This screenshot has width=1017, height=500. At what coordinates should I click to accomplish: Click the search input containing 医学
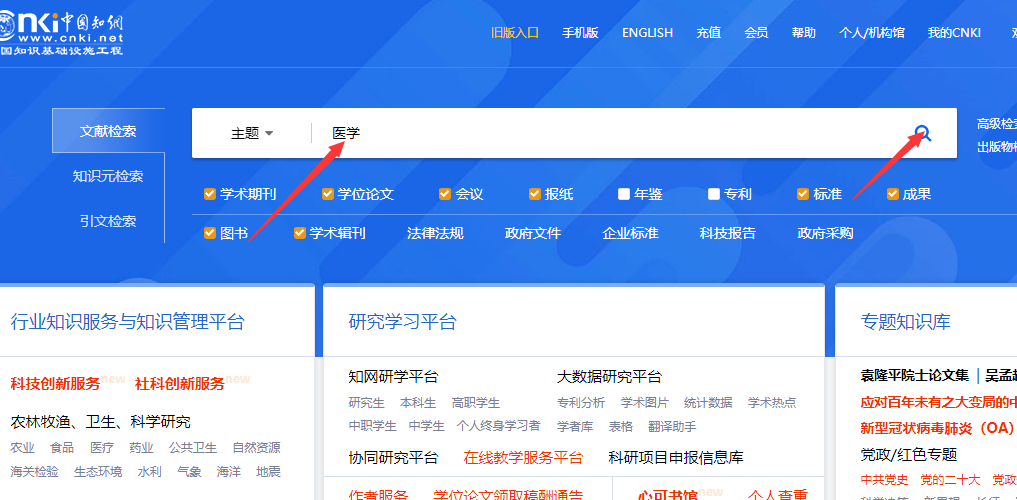pyautogui.click(x=600, y=133)
